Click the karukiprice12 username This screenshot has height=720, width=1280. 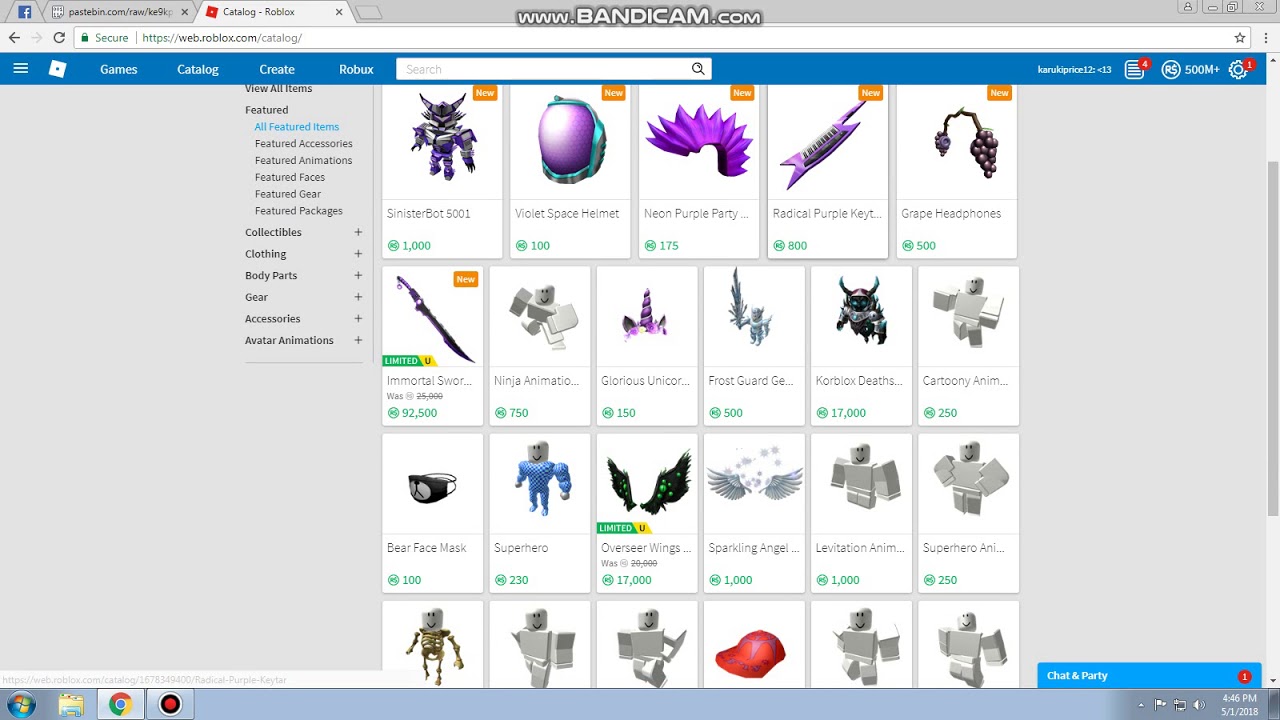[x=1074, y=69]
